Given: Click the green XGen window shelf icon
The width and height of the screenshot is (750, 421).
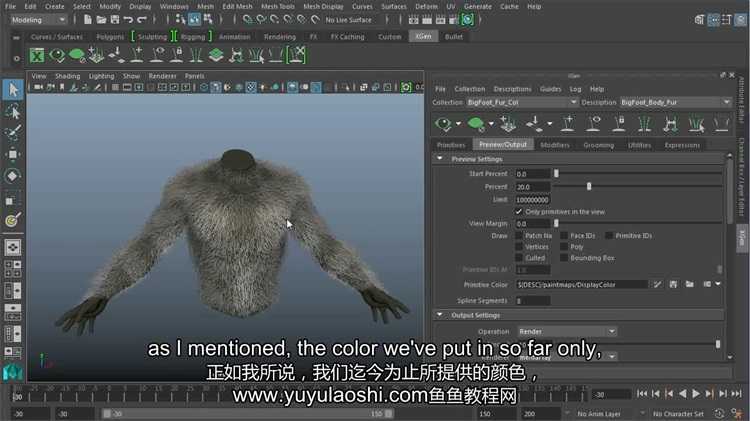Looking at the screenshot, I should click(x=37, y=55).
